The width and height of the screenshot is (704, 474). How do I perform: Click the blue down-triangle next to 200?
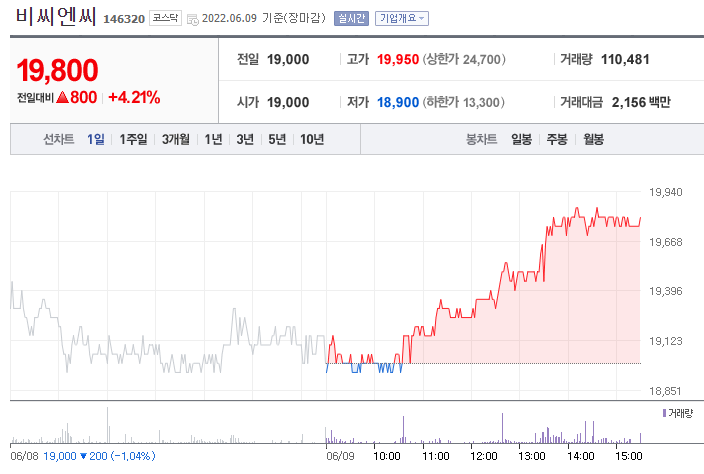[x=83, y=456]
